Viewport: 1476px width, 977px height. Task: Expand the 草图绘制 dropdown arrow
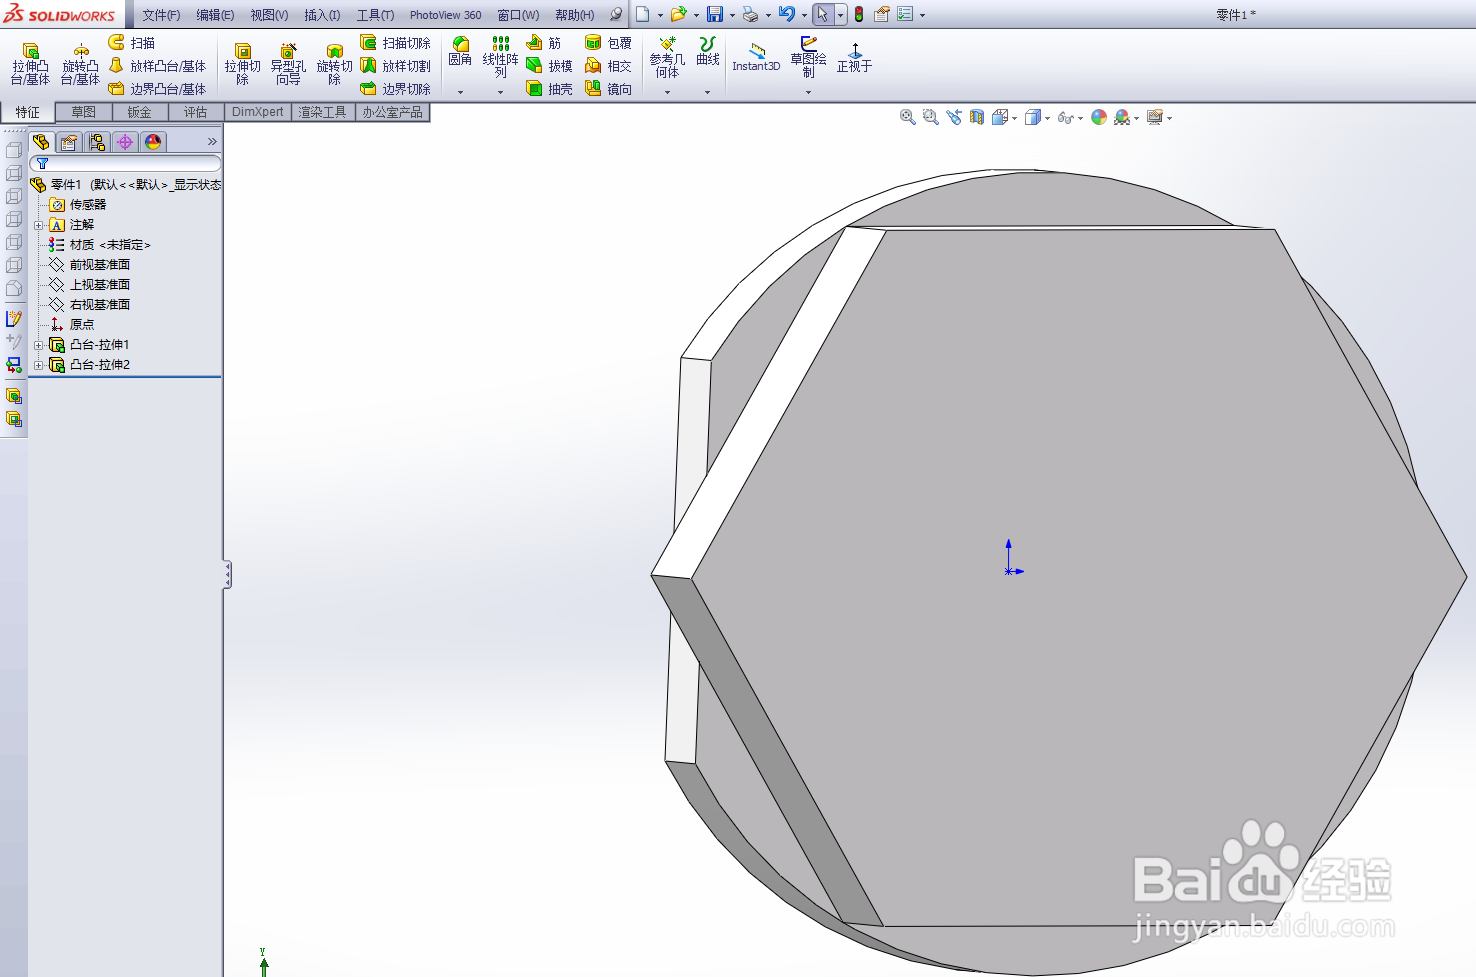(808, 92)
